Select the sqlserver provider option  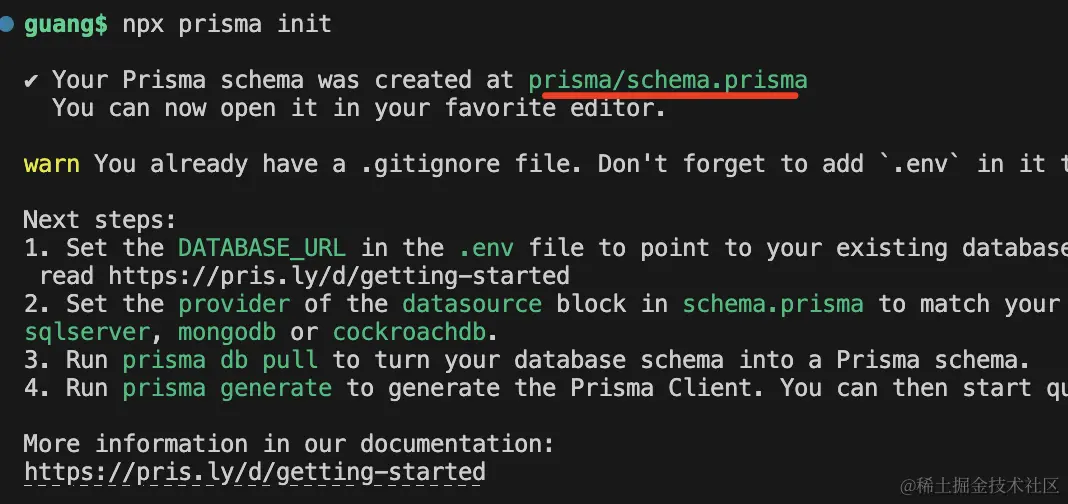click(x=93, y=332)
